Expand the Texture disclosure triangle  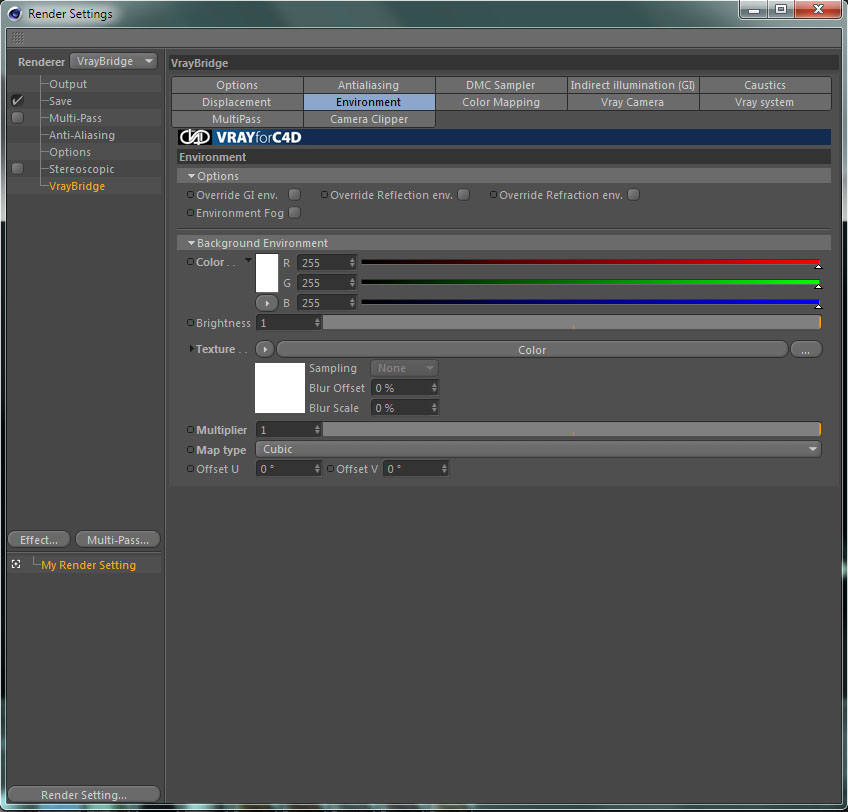(x=191, y=349)
